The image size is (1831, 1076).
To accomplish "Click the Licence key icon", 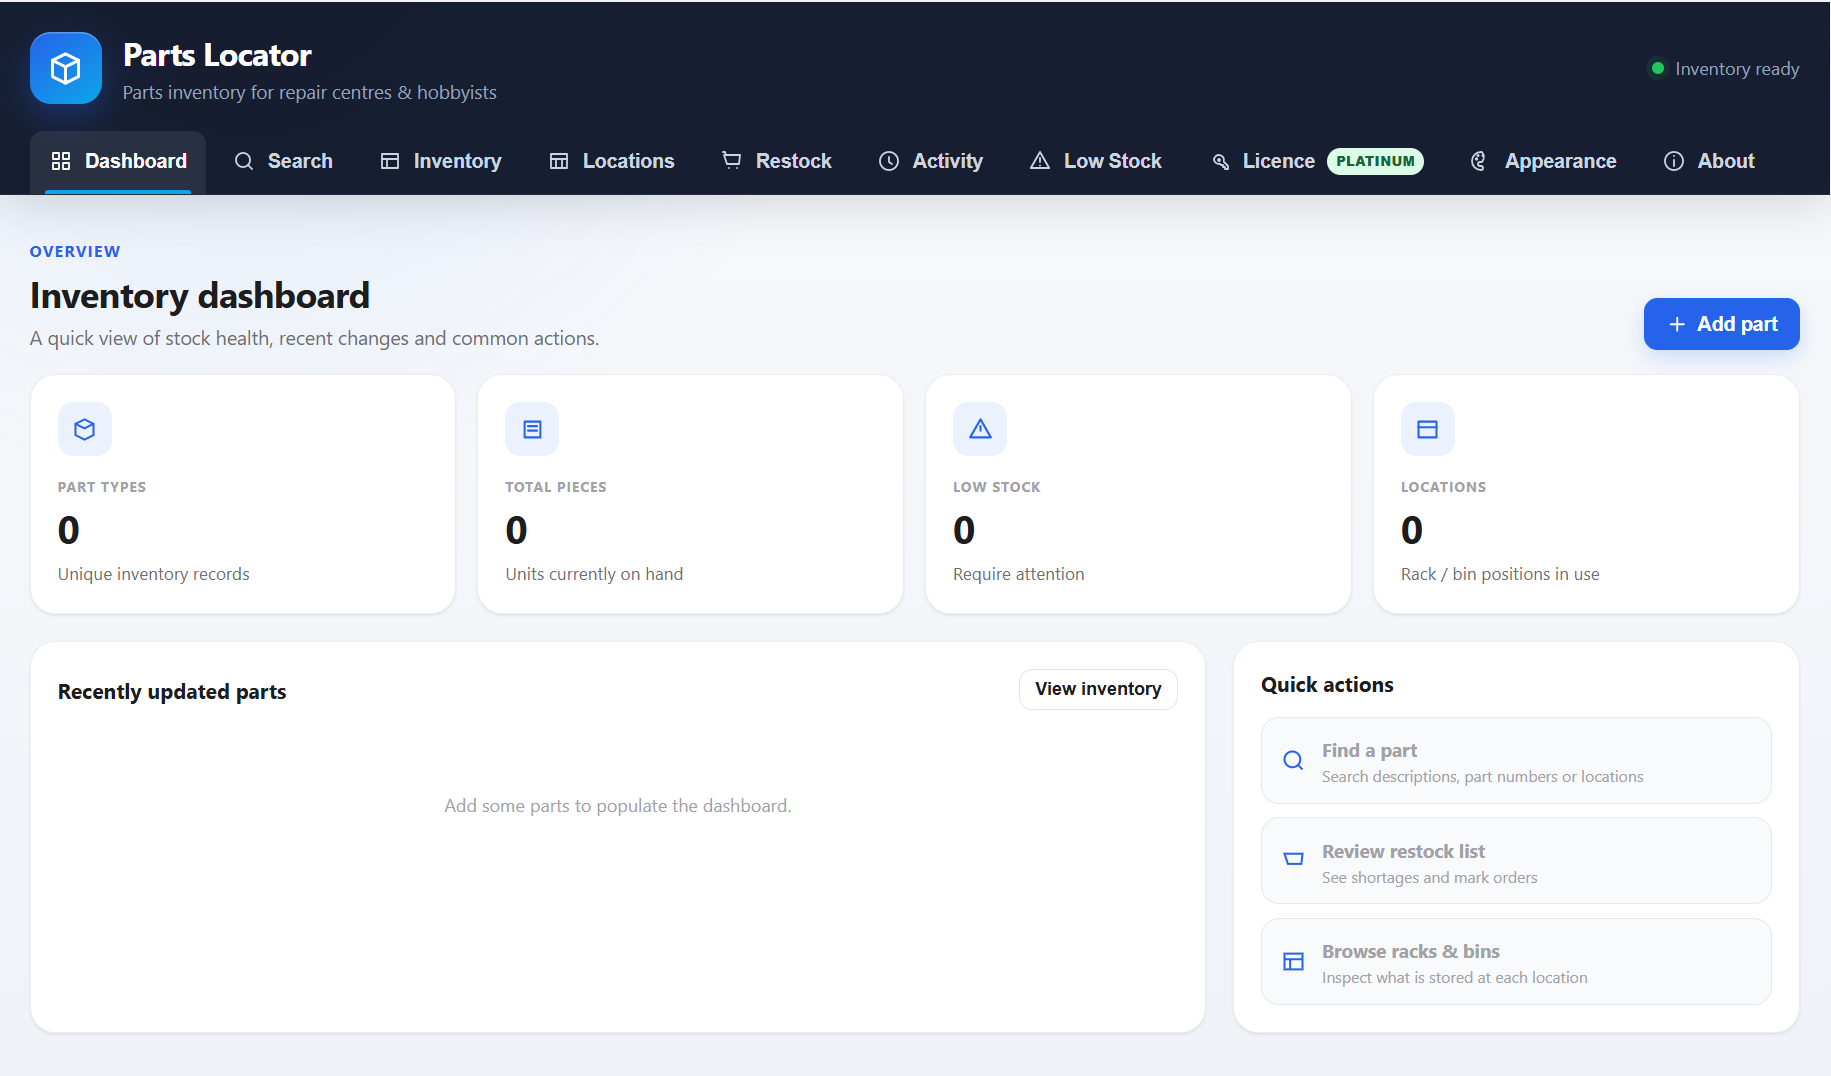I will [x=1220, y=161].
